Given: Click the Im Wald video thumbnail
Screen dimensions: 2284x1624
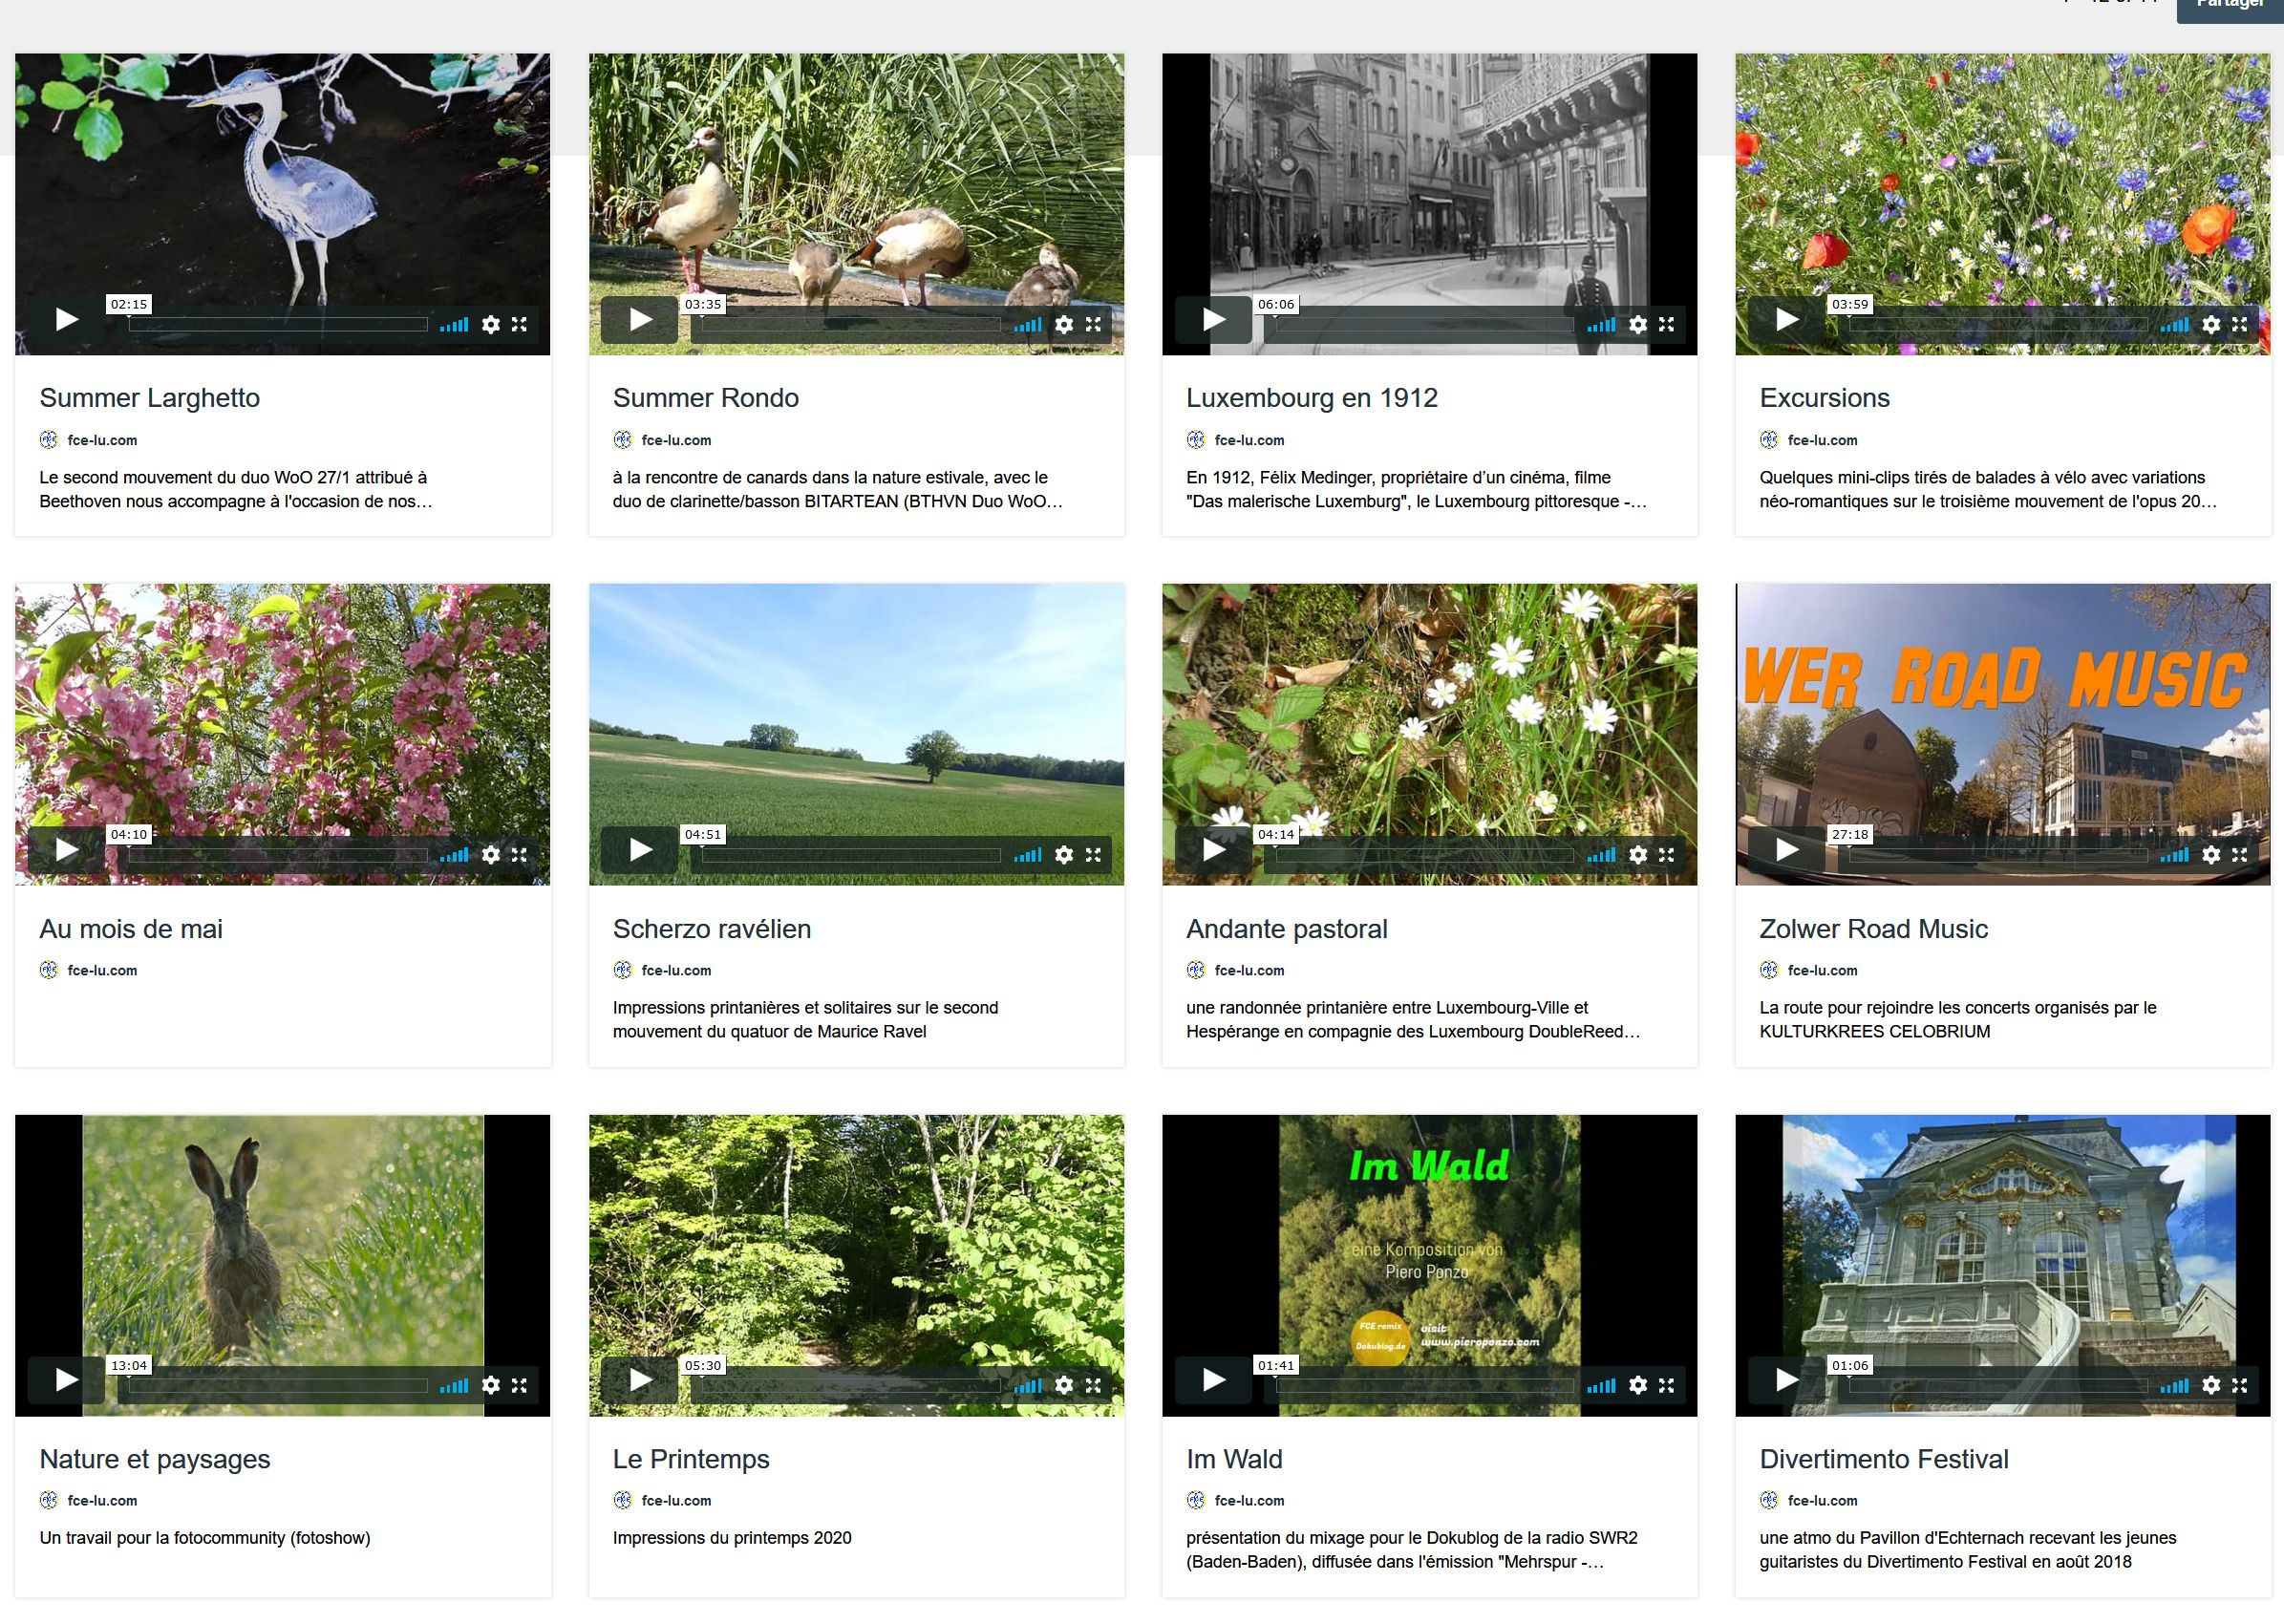Looking at the screenshot, I should coord(1429,1240).
